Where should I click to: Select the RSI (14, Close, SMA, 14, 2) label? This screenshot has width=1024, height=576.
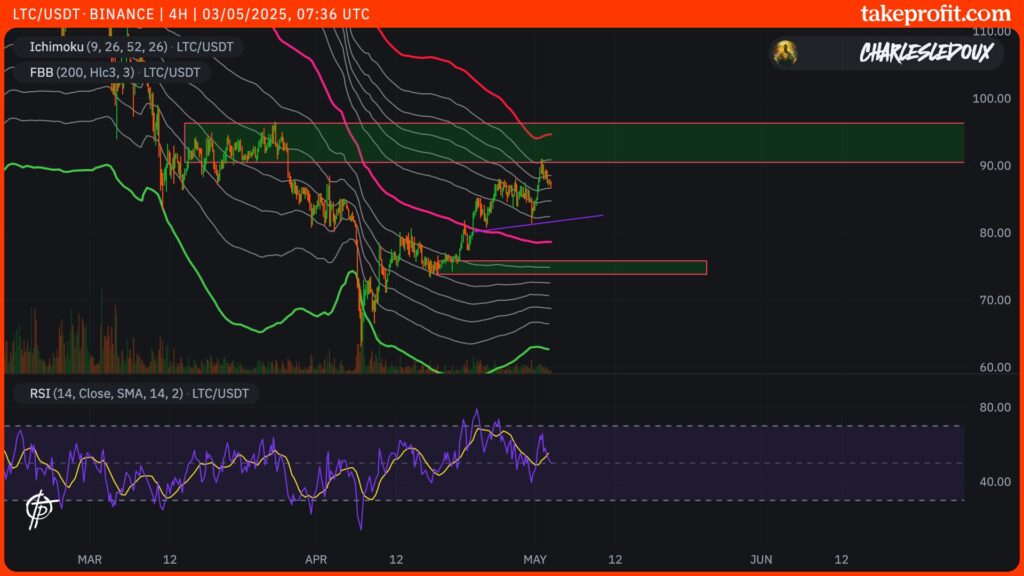138,394
